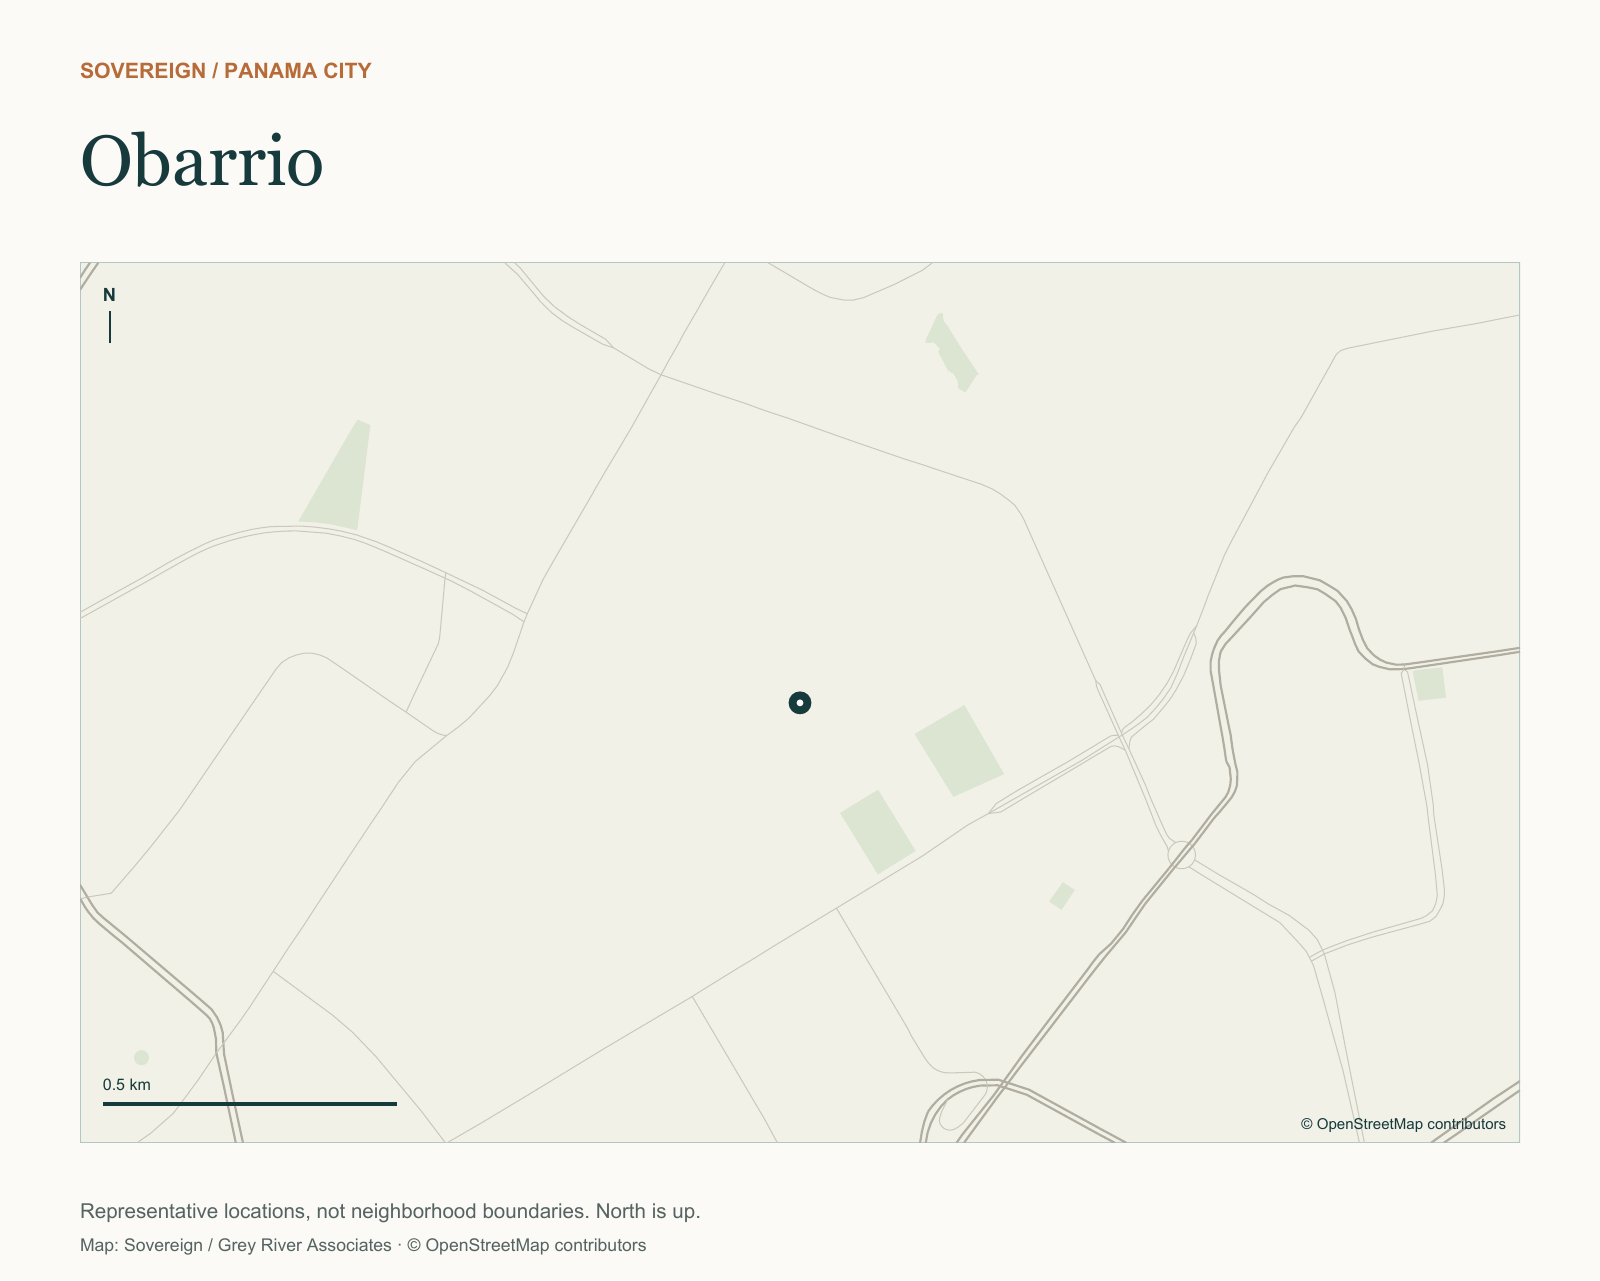
Task: Click the north arrow indicator
Action: coord(110,315)
